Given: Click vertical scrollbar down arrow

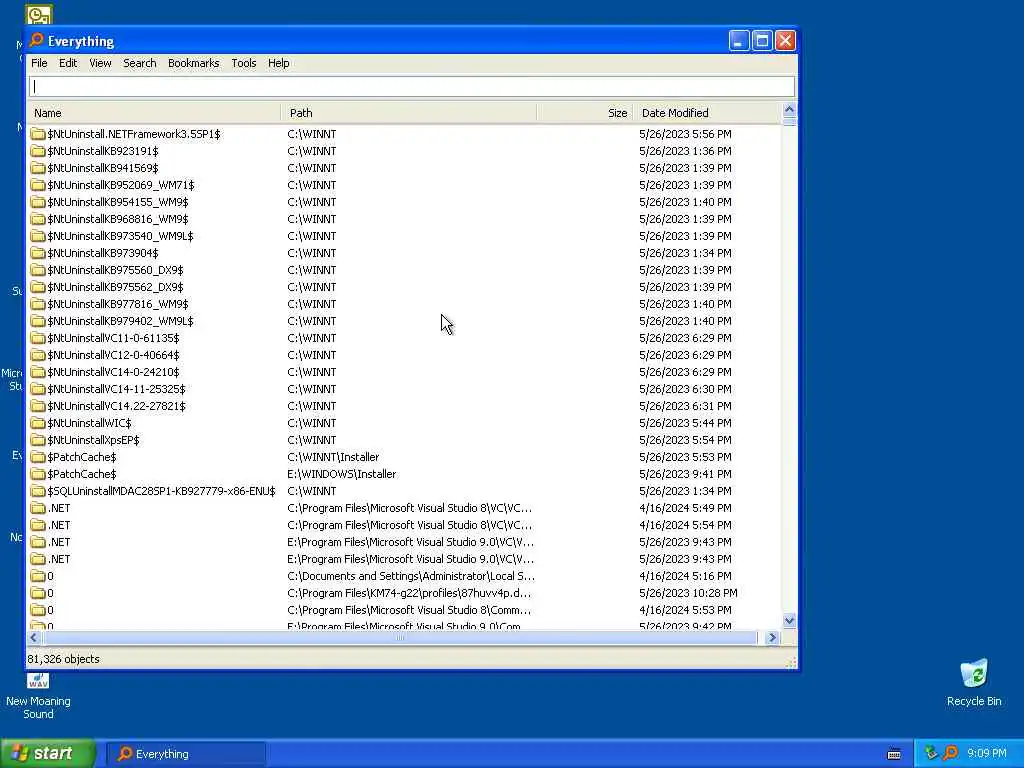Looking at the screenshot, I should 789,620.
